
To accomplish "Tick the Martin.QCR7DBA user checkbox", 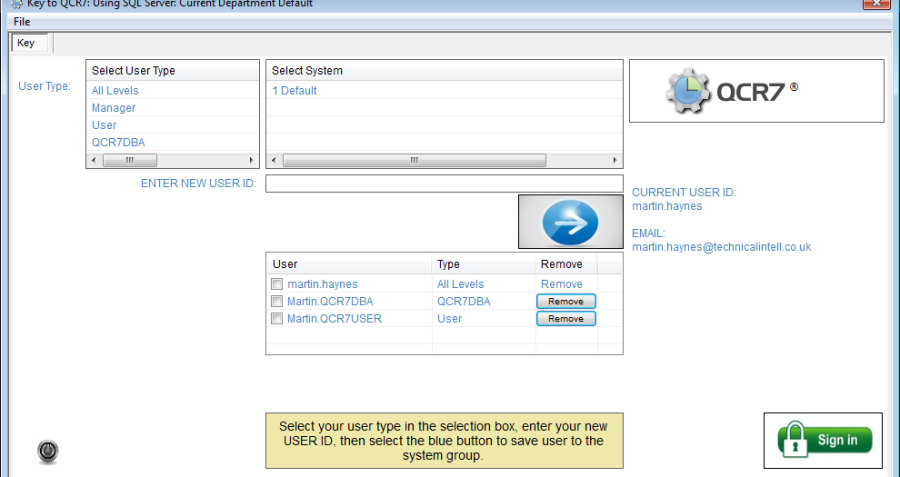I will point(277,302).
